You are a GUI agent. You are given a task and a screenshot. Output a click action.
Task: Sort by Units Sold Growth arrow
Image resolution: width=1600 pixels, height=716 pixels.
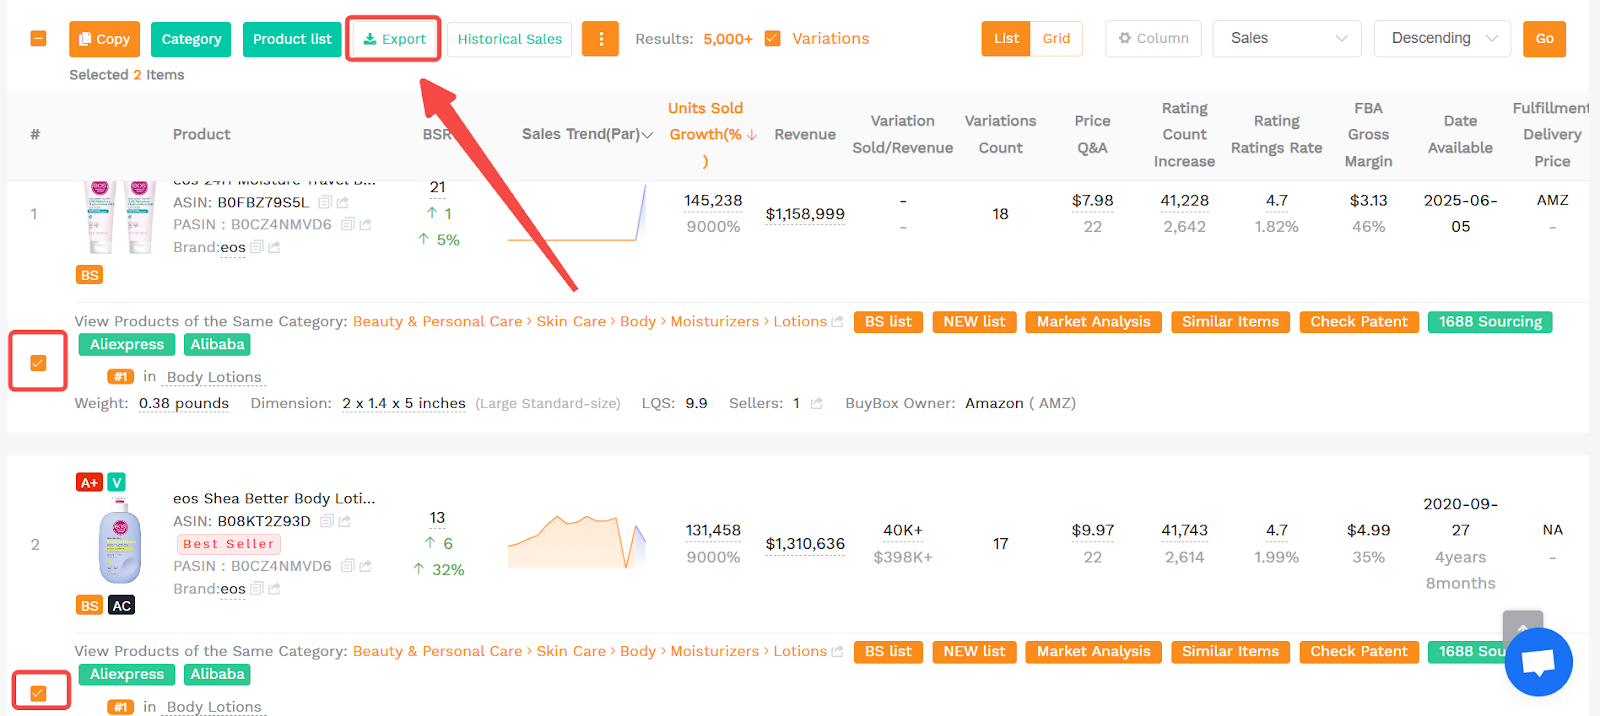click(x=752, y=134)
